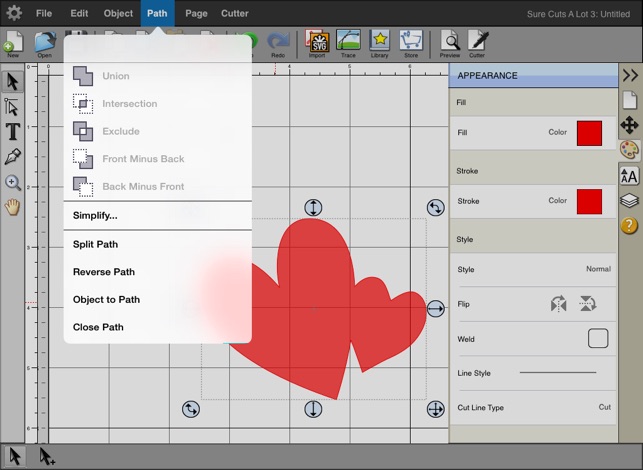
Task: Open the Store shopping cart icon
Action: (x=410, y=42)
